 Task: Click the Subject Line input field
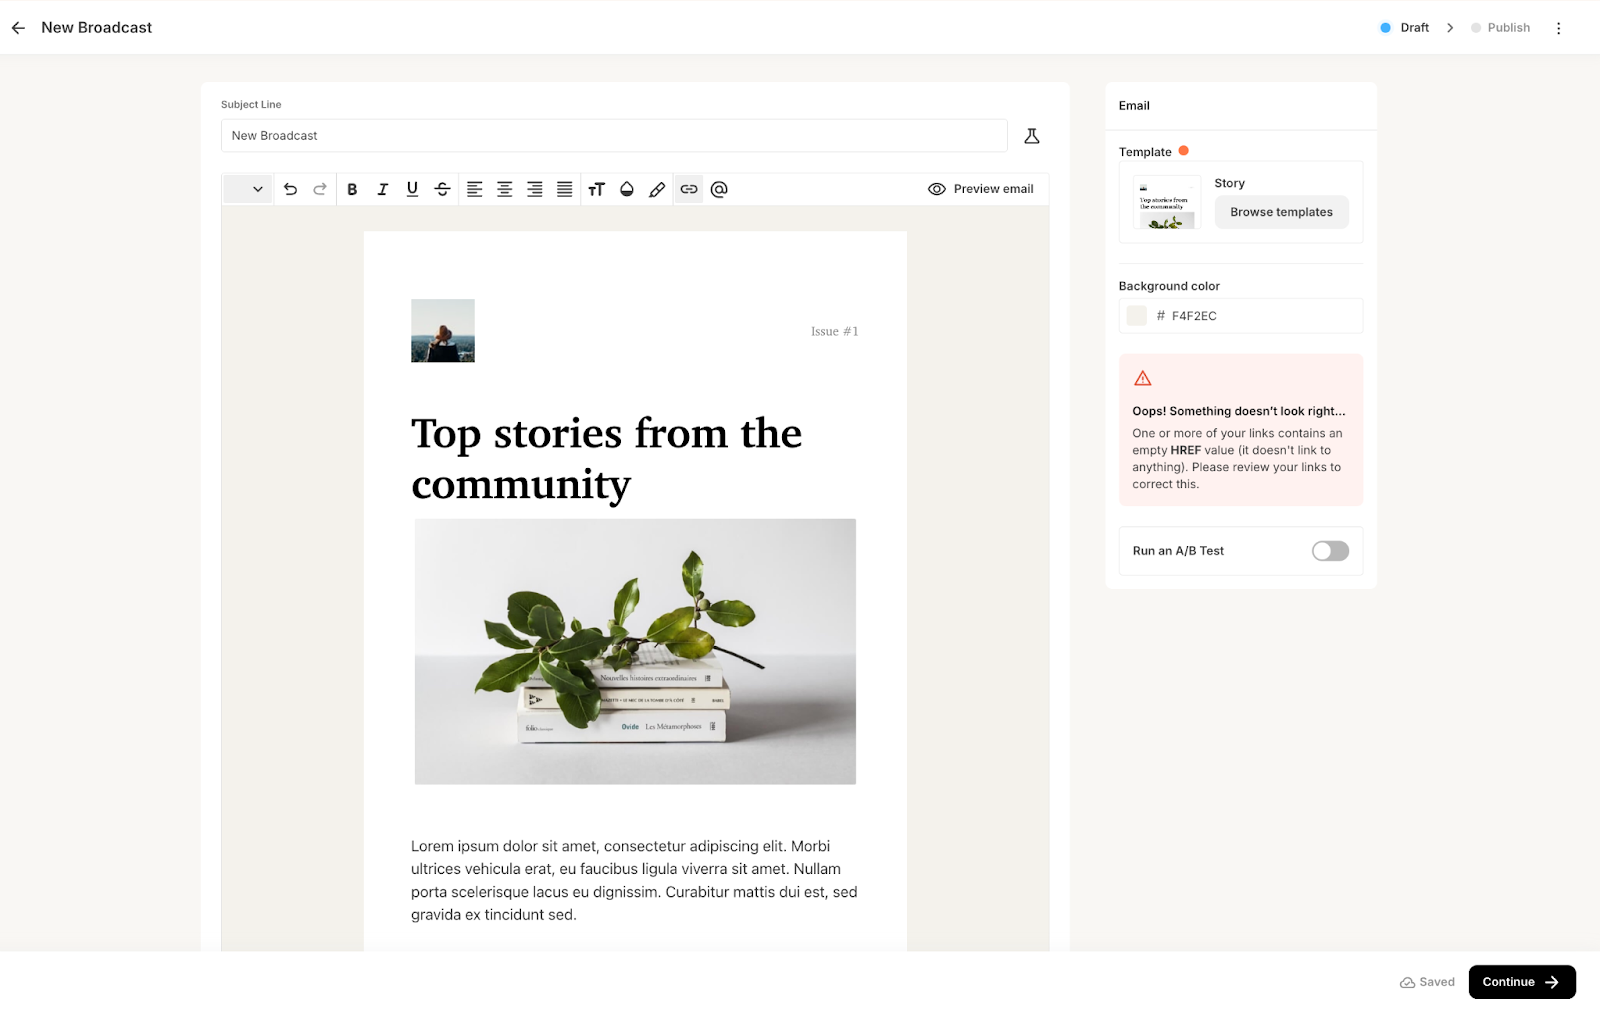pos(614,136)
